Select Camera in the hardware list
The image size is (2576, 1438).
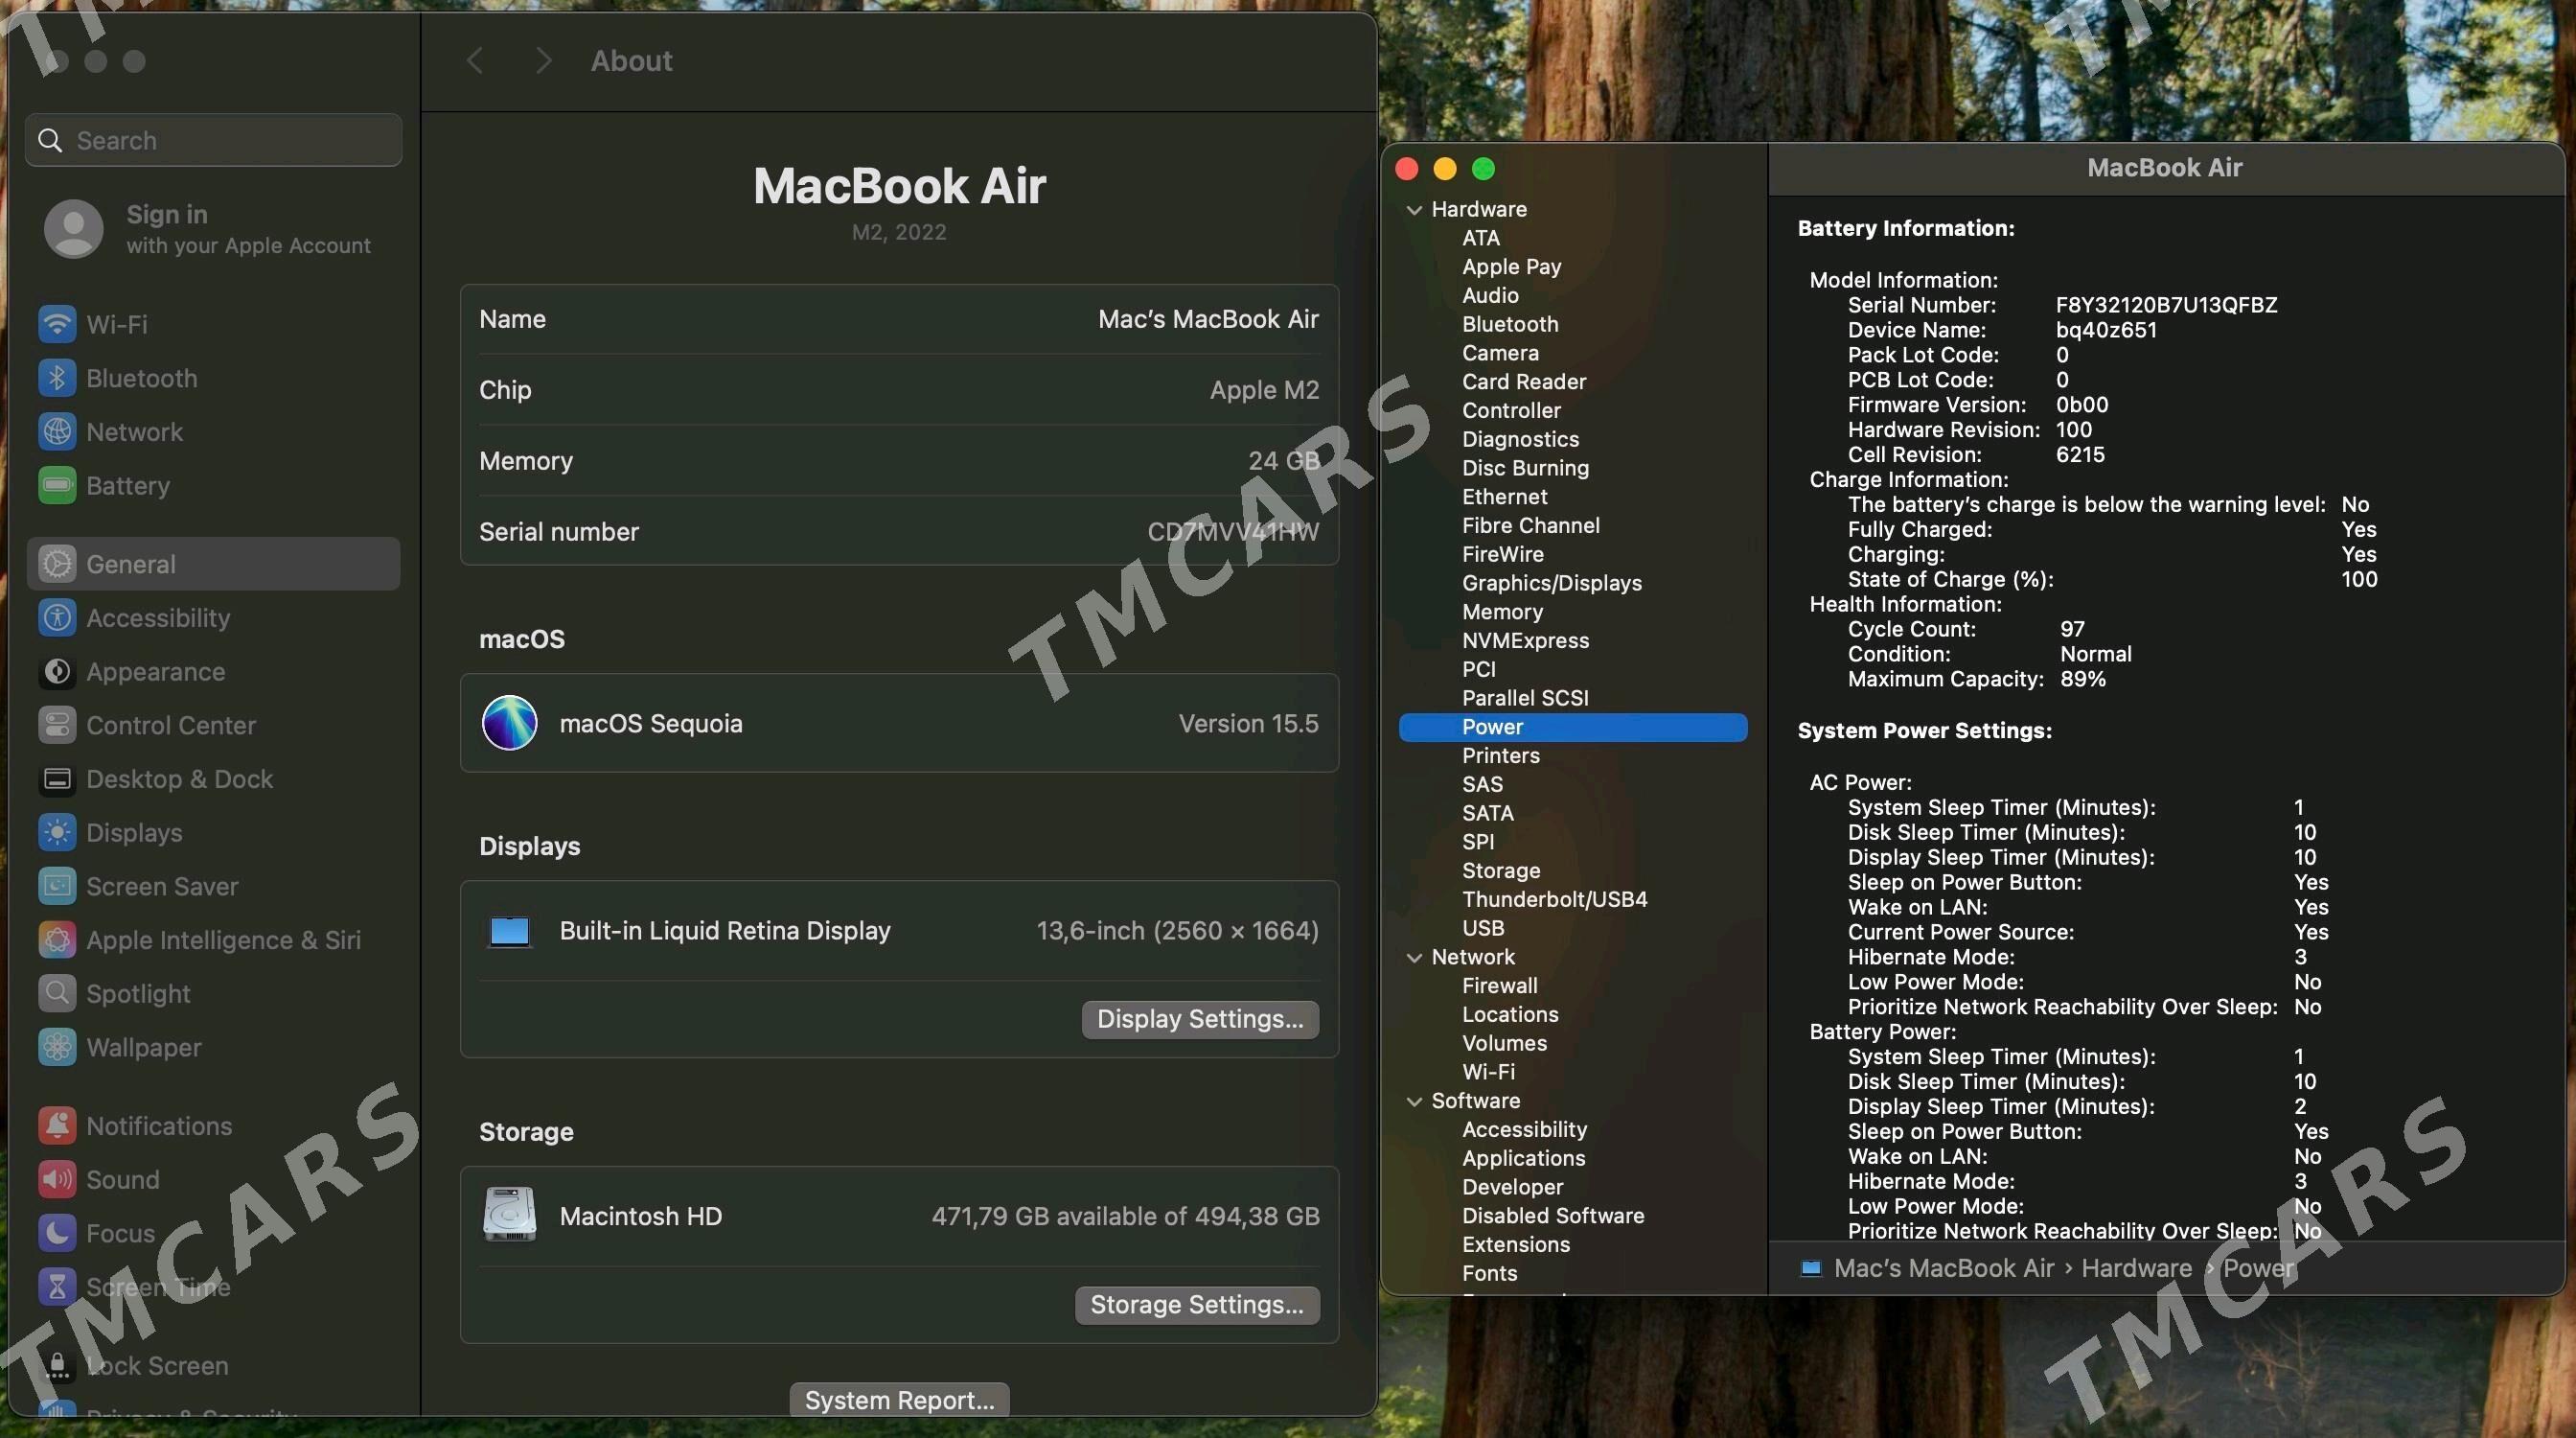[1500, 353]
